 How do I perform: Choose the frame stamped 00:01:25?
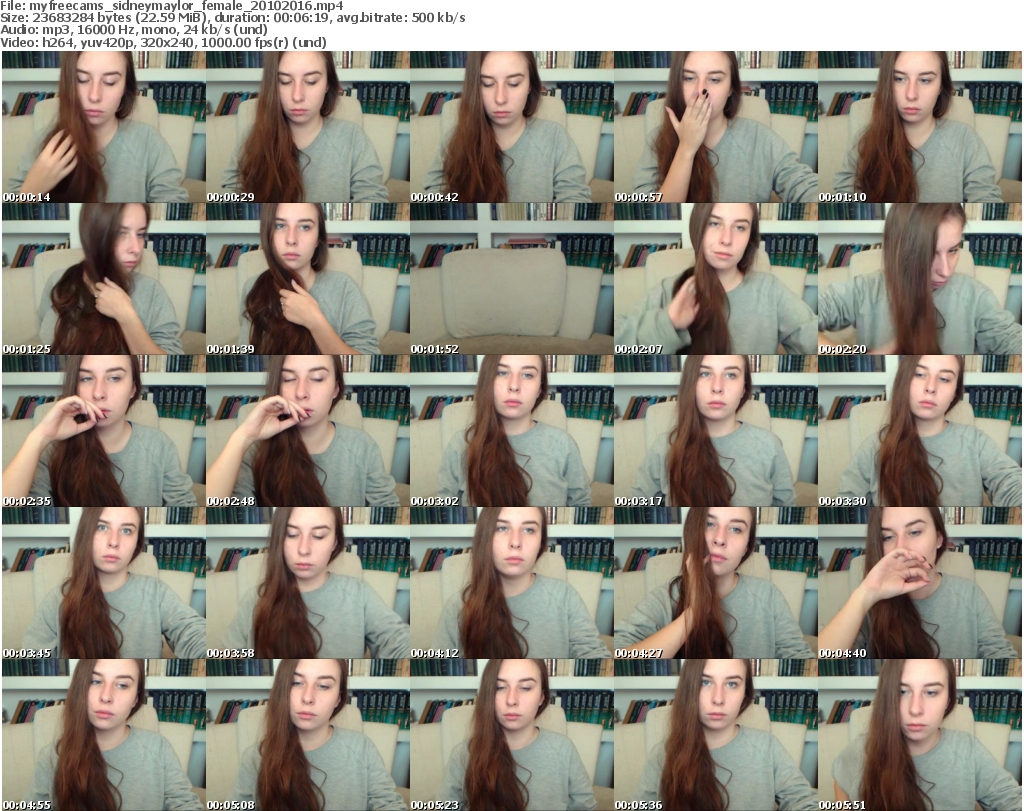[104, 279]
